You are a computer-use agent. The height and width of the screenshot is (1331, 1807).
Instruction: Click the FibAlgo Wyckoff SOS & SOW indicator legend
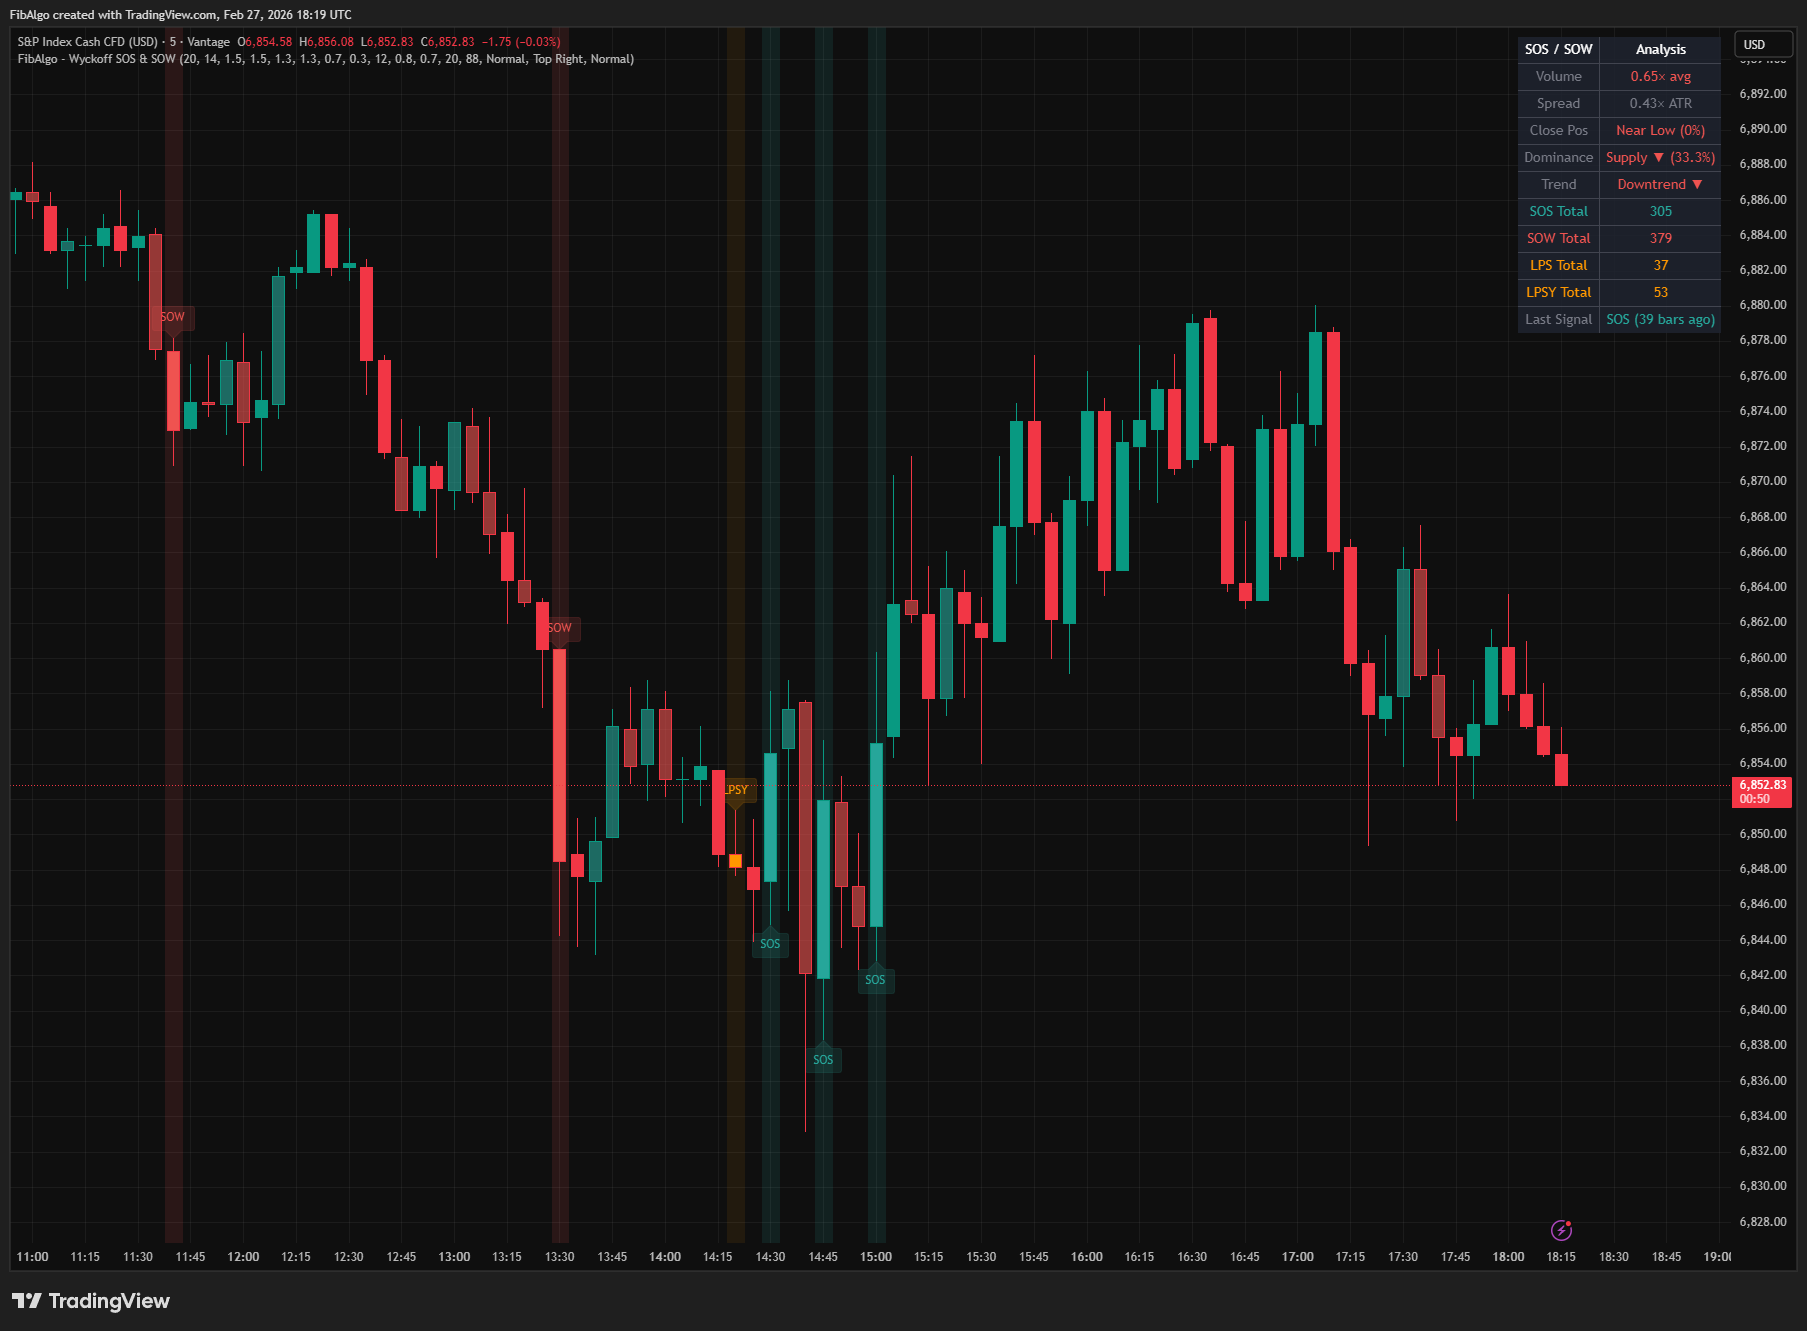point(325,59)
